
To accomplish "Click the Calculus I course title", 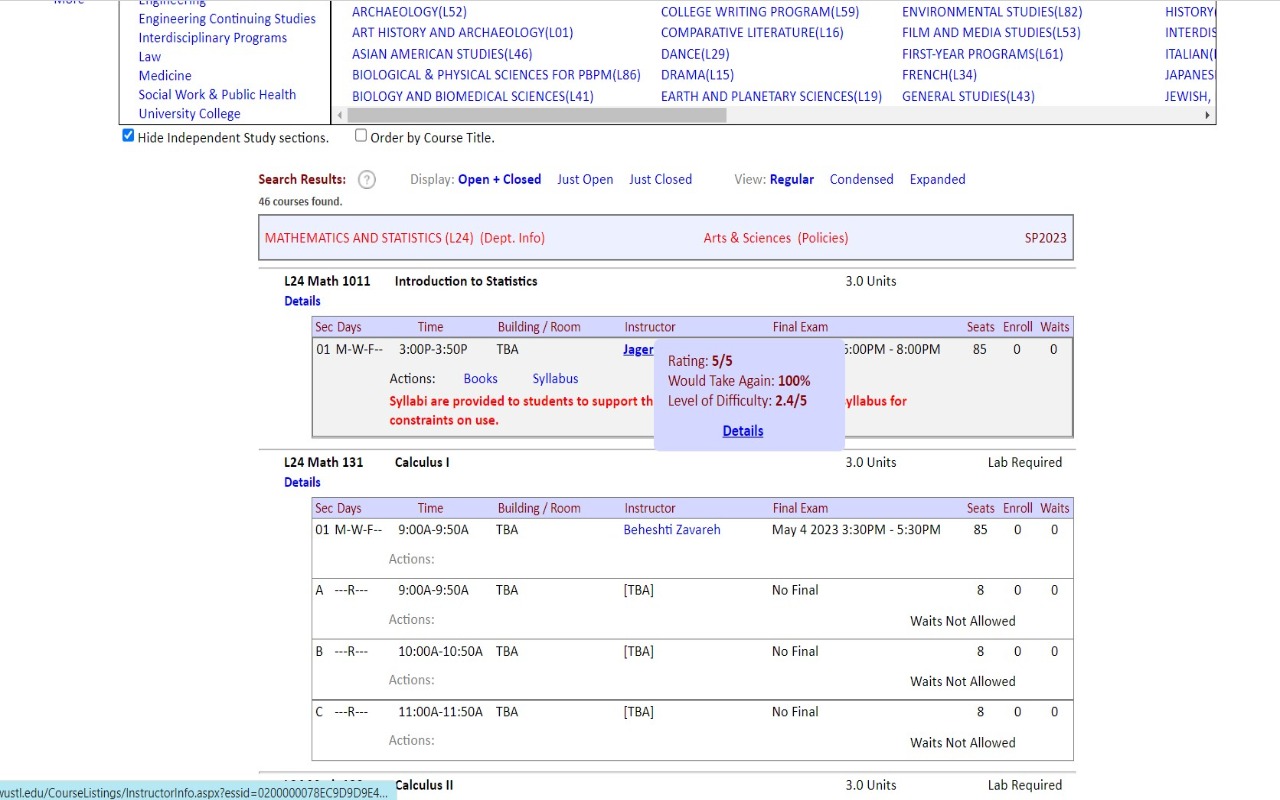I will tap(422, 463).
